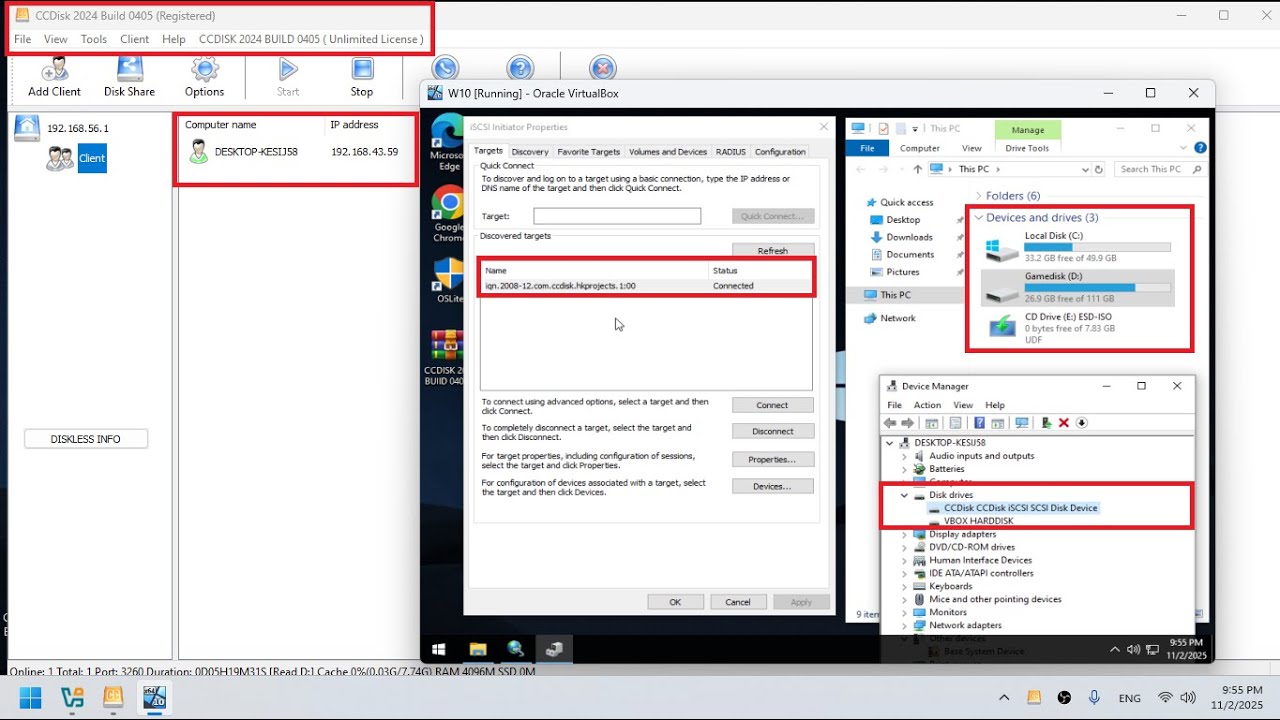Open Drive Tools ribbon tab
This screenshot has width=1280, height=720.
[x=1027, y=148]
